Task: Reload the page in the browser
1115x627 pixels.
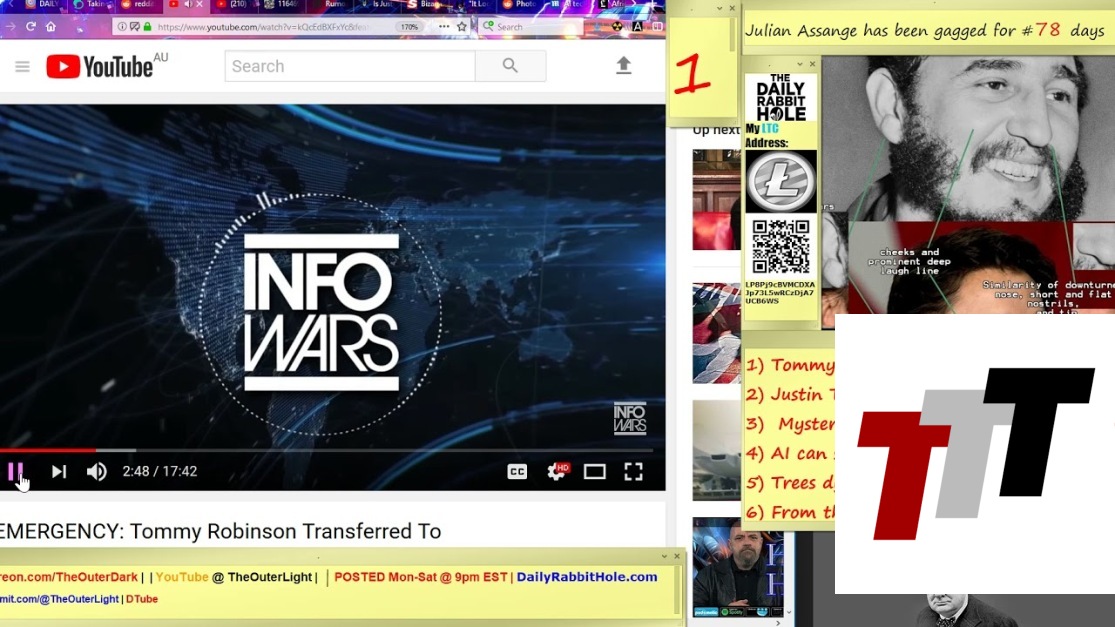Action: pyautogui.click(x=31, y=27)
